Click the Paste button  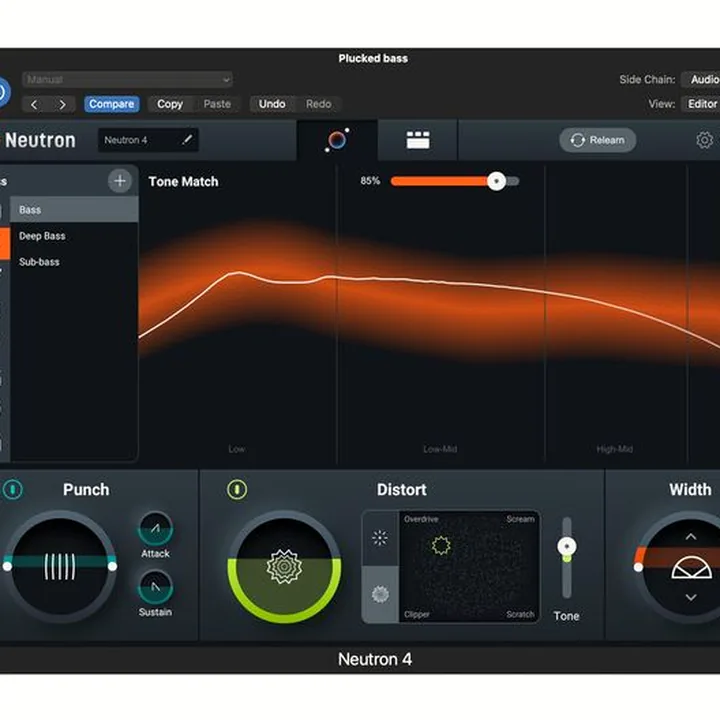[x=217, y=104]
